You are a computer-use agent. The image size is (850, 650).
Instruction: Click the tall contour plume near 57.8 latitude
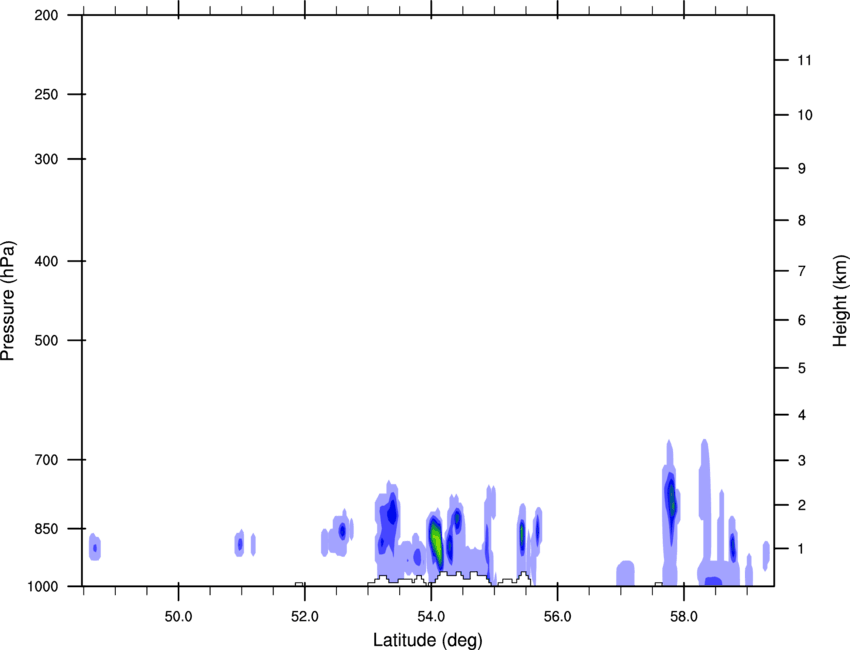(671, 510)
